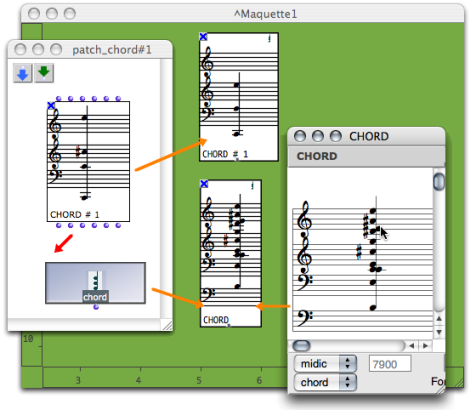Click the 'CHORD # 1' label in the maquette box
Viewport: 476px width, 410px height.
click(x=225, y=154)
